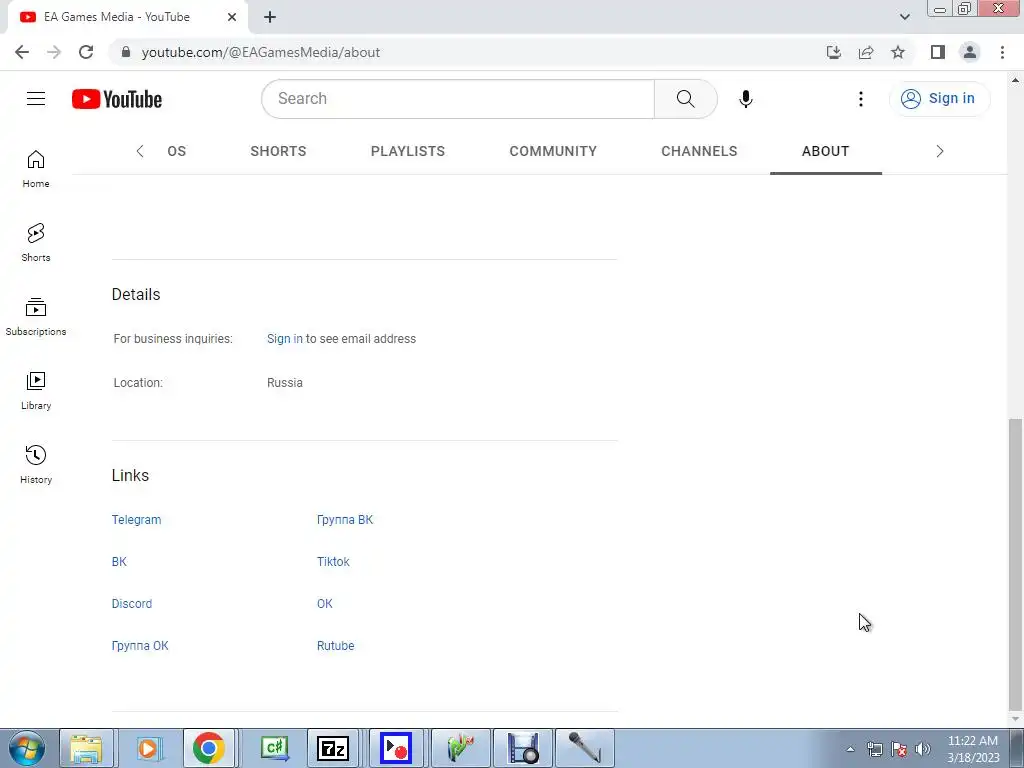Open the ВК link

coord(119,562)
